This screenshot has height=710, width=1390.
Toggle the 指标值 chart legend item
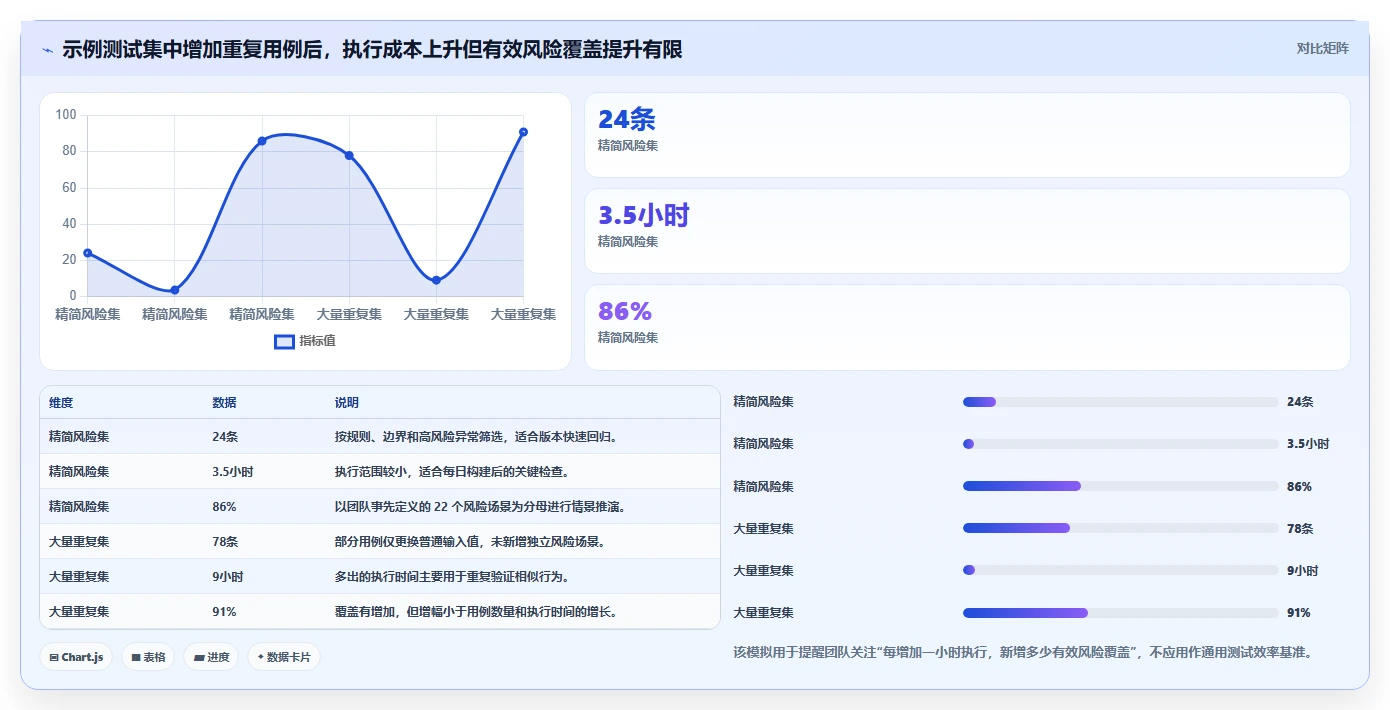click(x=305, y=341)
